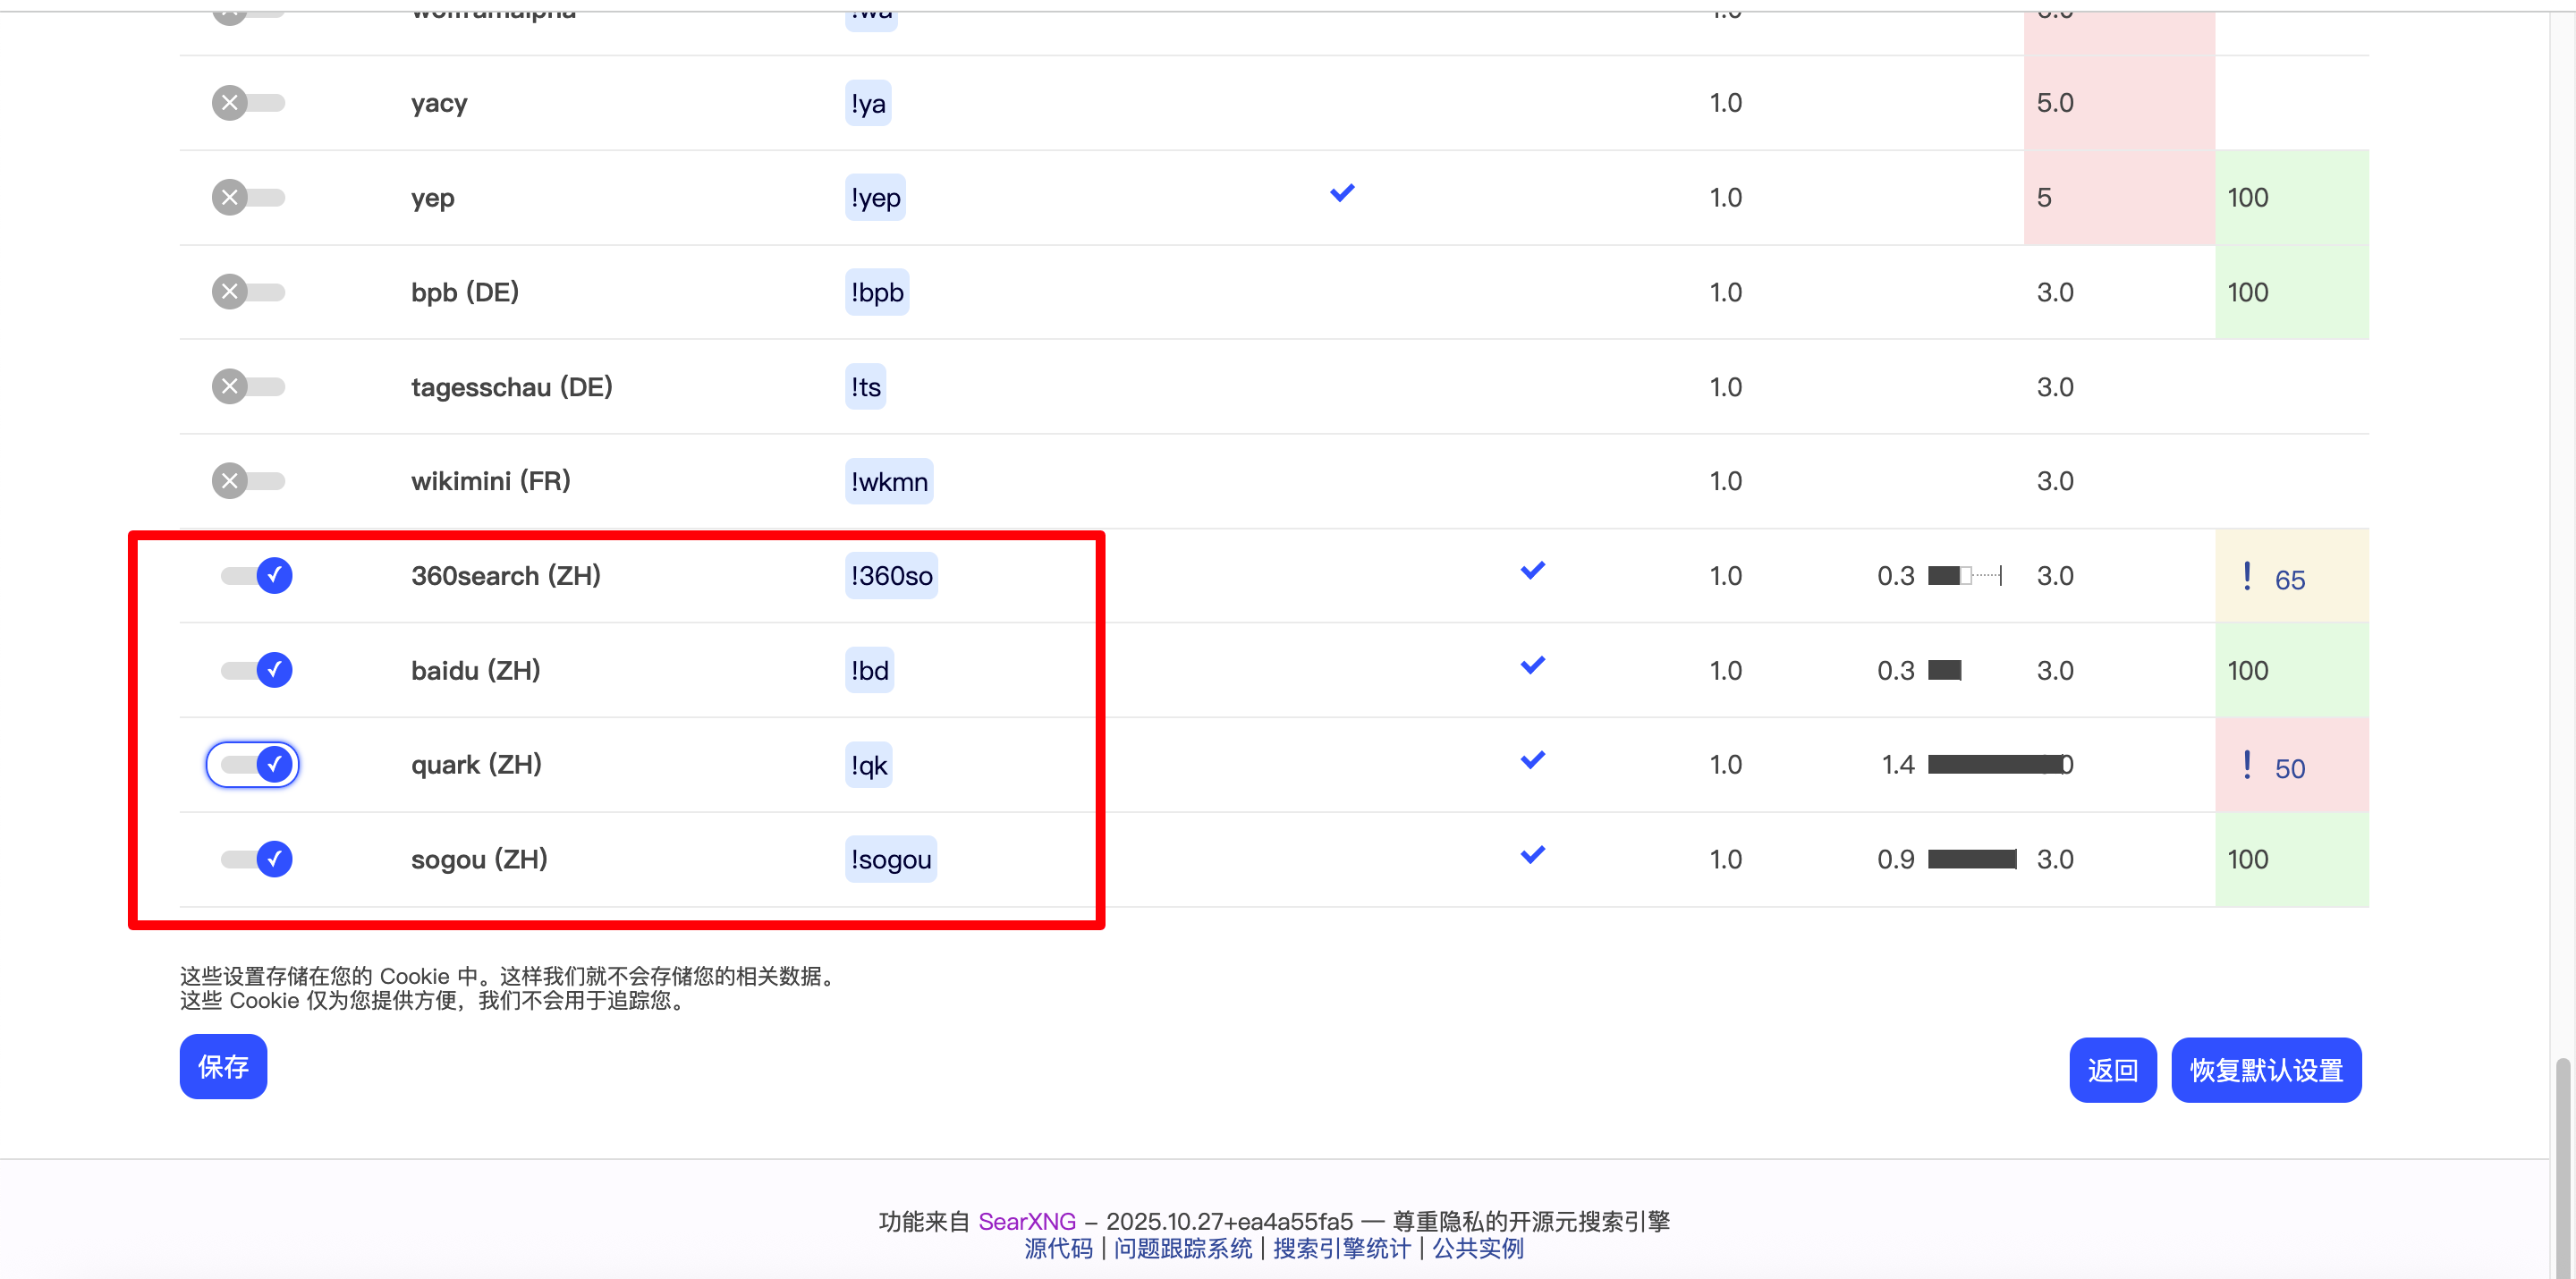2576x1279 pixels.
Task: Disable the sogou (ZH) engine
Action: (256, 859)
